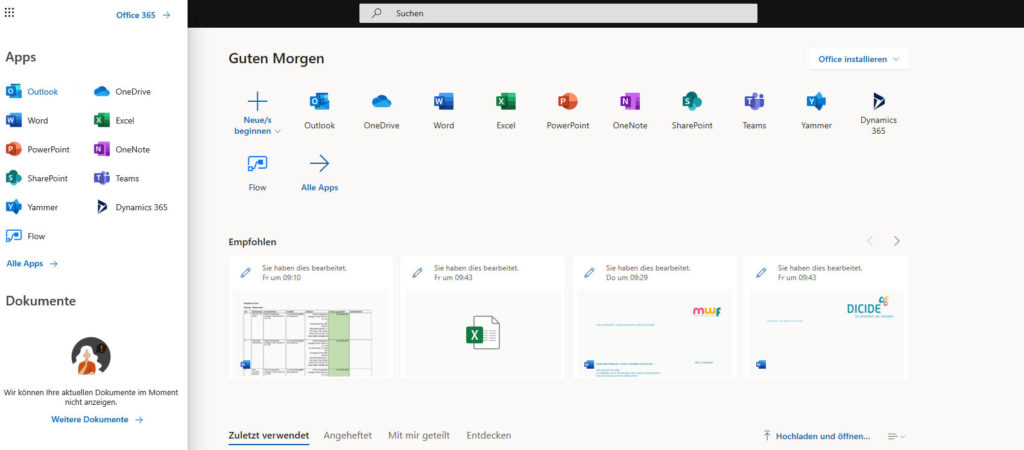Click Weitere Dokumente link
This screenshot has height=450, width=1024.
pos(97,420)
